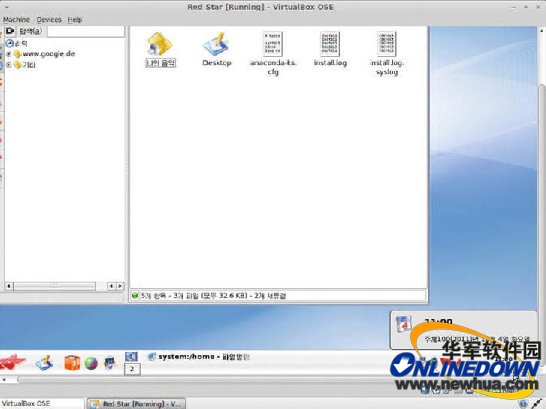This screenshot has width=546, height=409.
Task: Select the My Music folder icon
Action: (x=160, y=44)
